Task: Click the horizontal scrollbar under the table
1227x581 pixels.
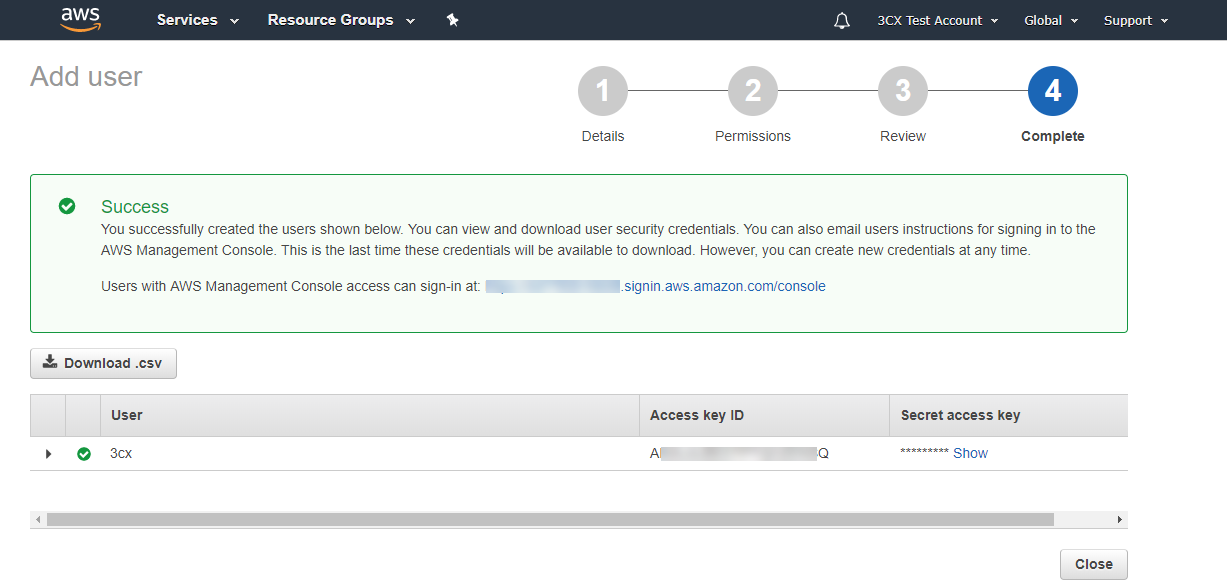Action: (x=550, y=520)
